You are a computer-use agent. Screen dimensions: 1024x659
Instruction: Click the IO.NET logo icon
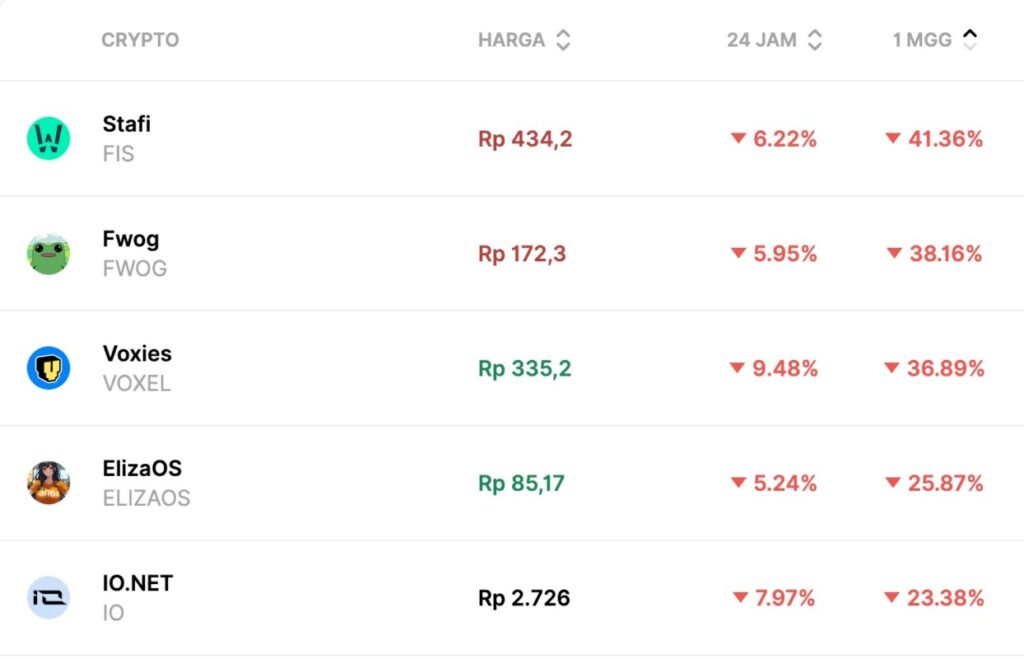[48, 597]
